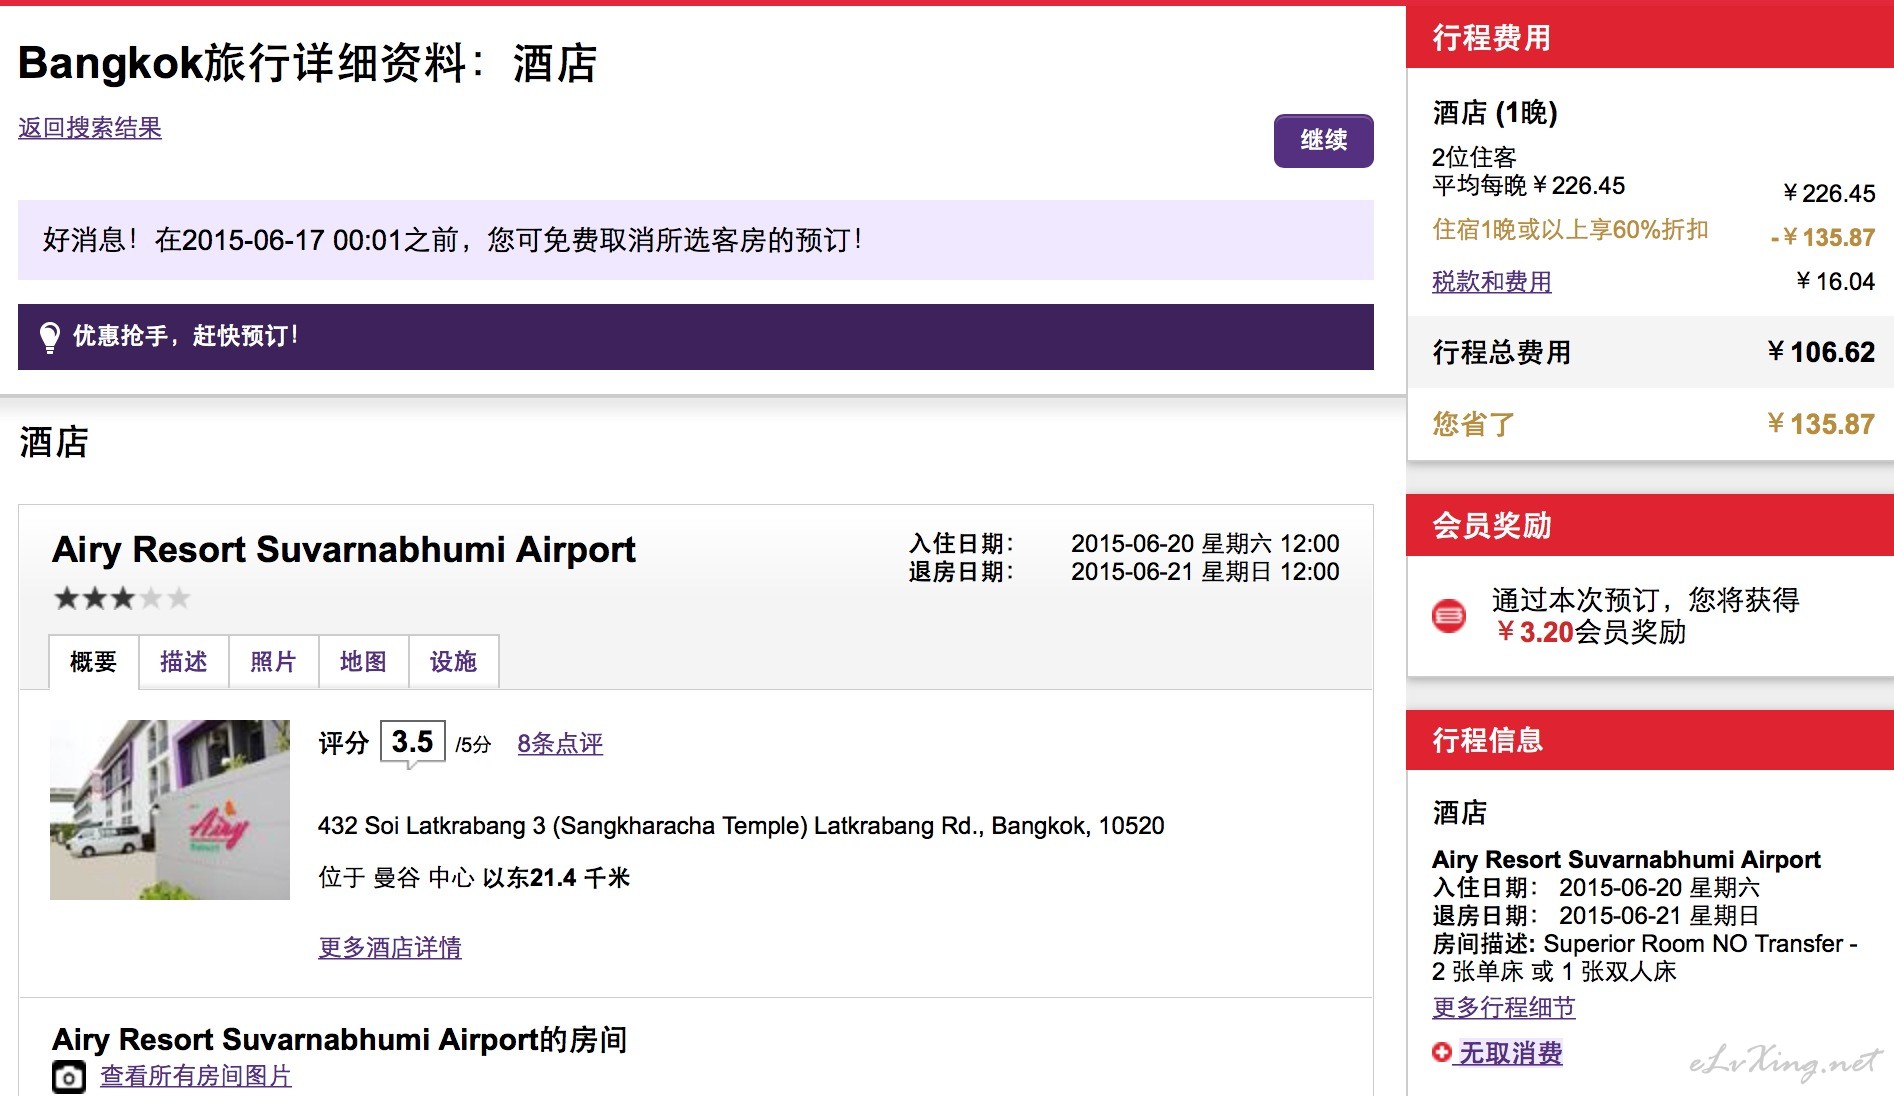Click the 住宿1晚或以上享60%折扣 discount text

coord(1570,230)
